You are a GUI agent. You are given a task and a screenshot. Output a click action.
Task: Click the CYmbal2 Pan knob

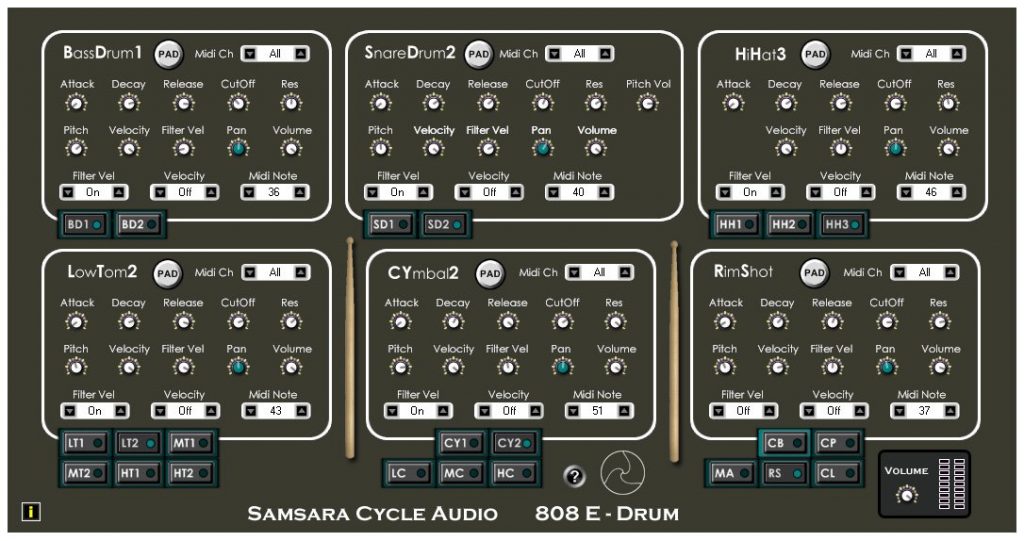point(562,367)
